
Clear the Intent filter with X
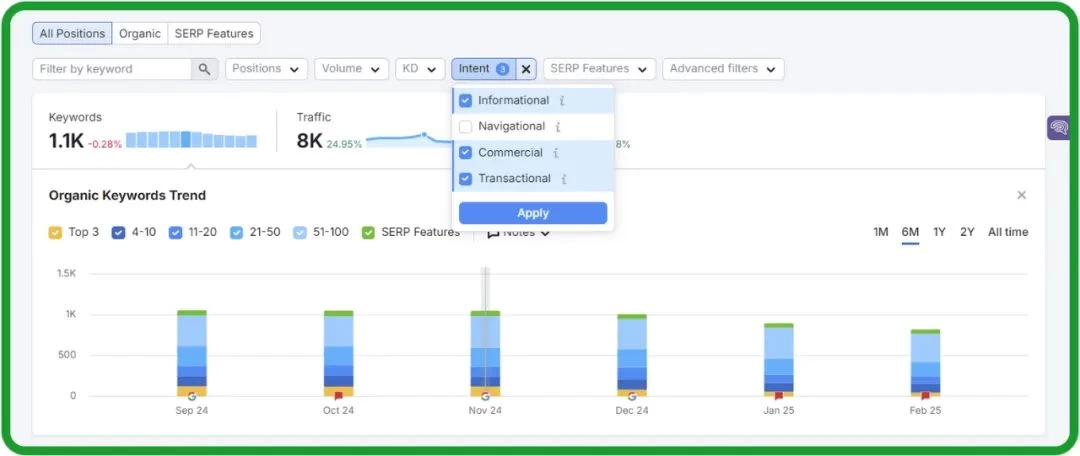[x=526, y=69]
